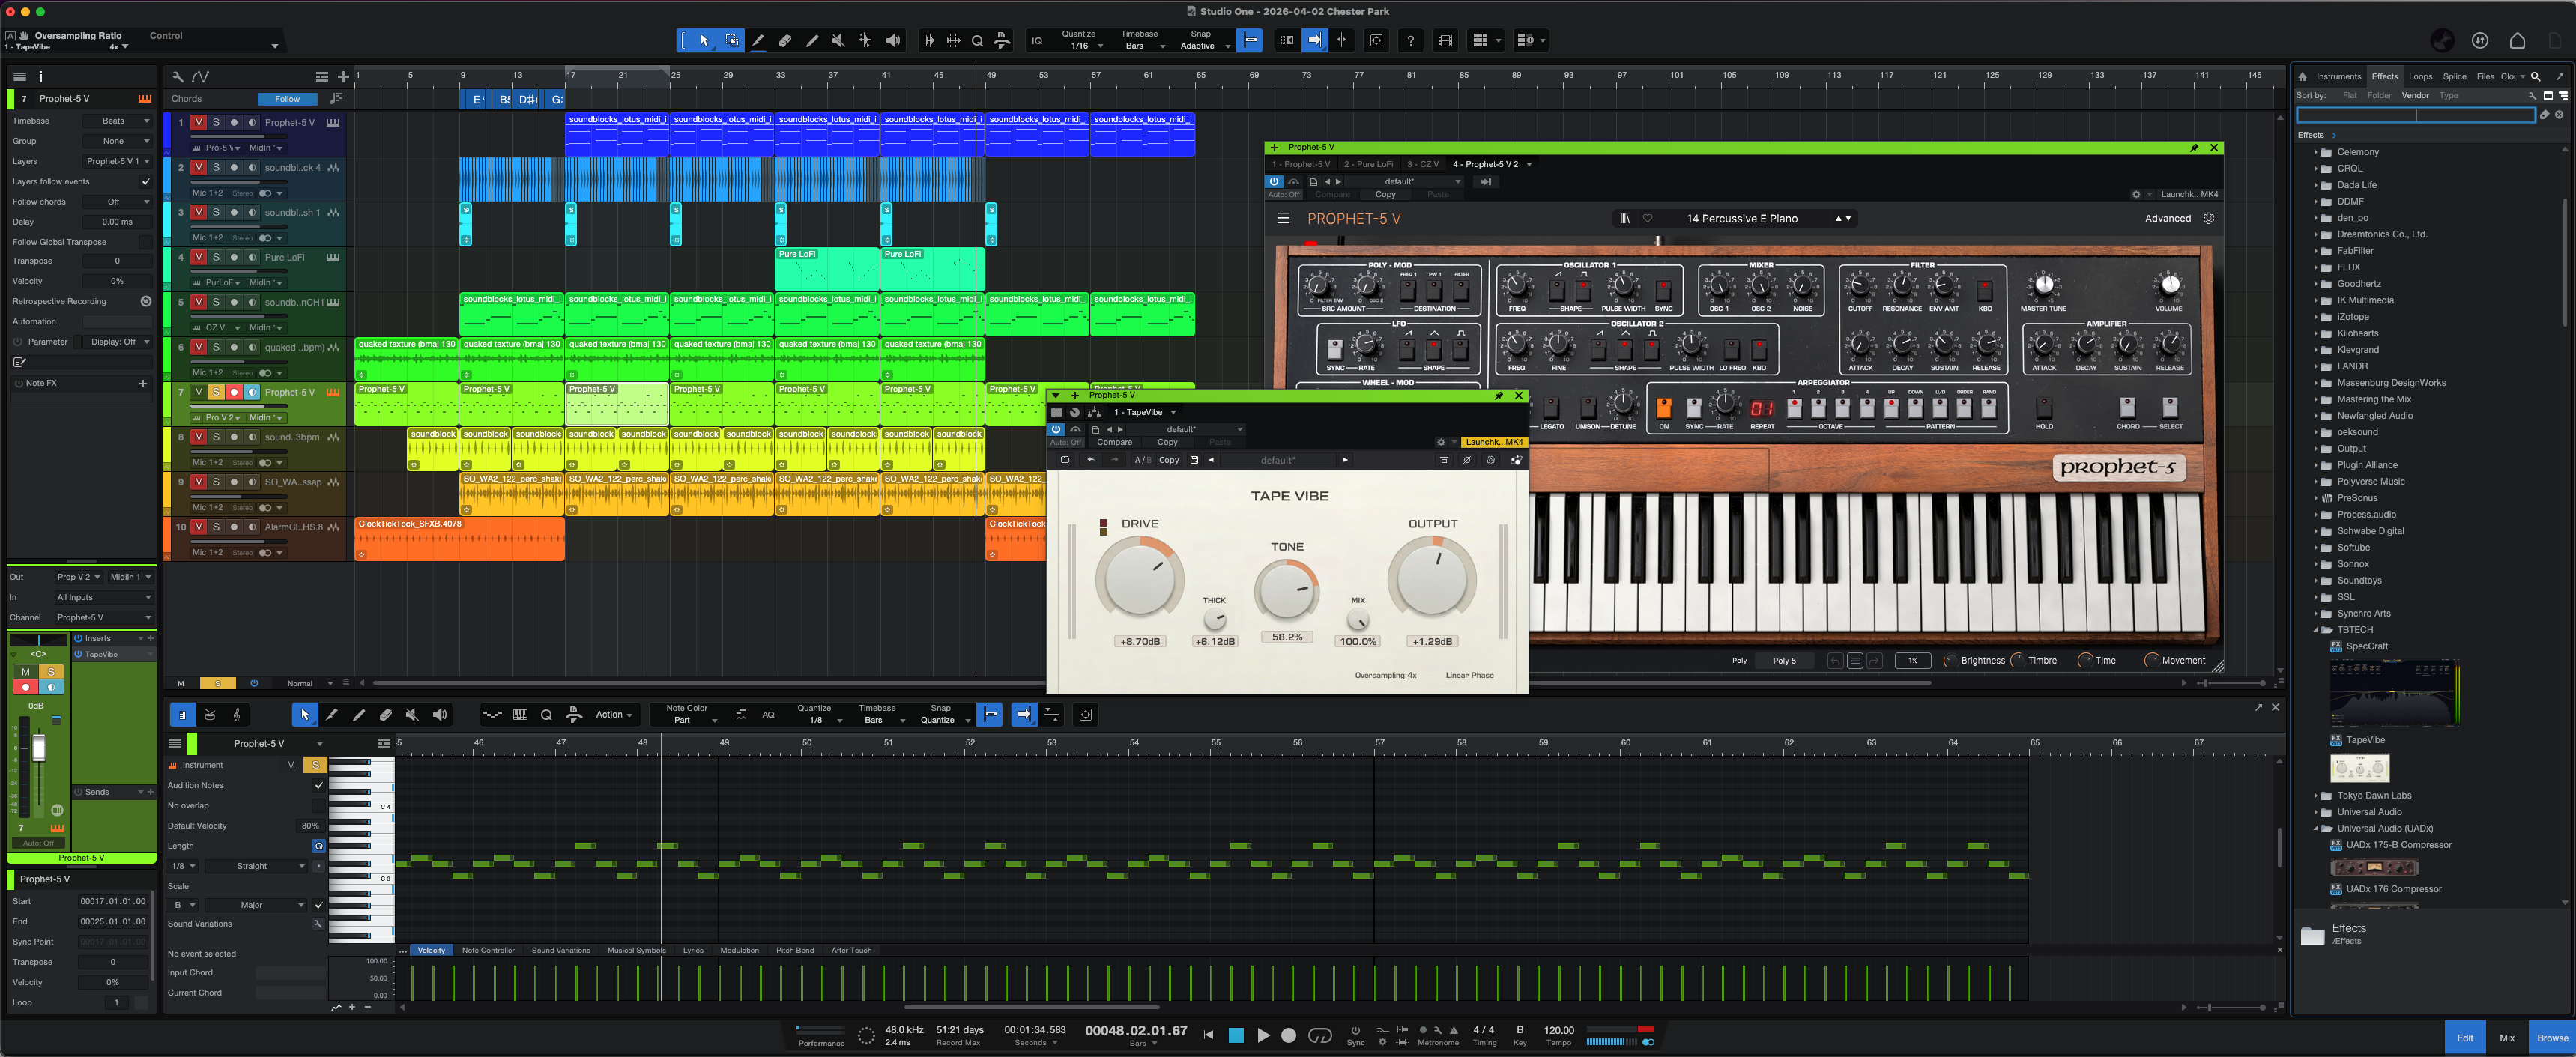The image size is (2576, 1057).
Task: Select the Bend tool in the main toolbar
Action: tap(865, 41)
